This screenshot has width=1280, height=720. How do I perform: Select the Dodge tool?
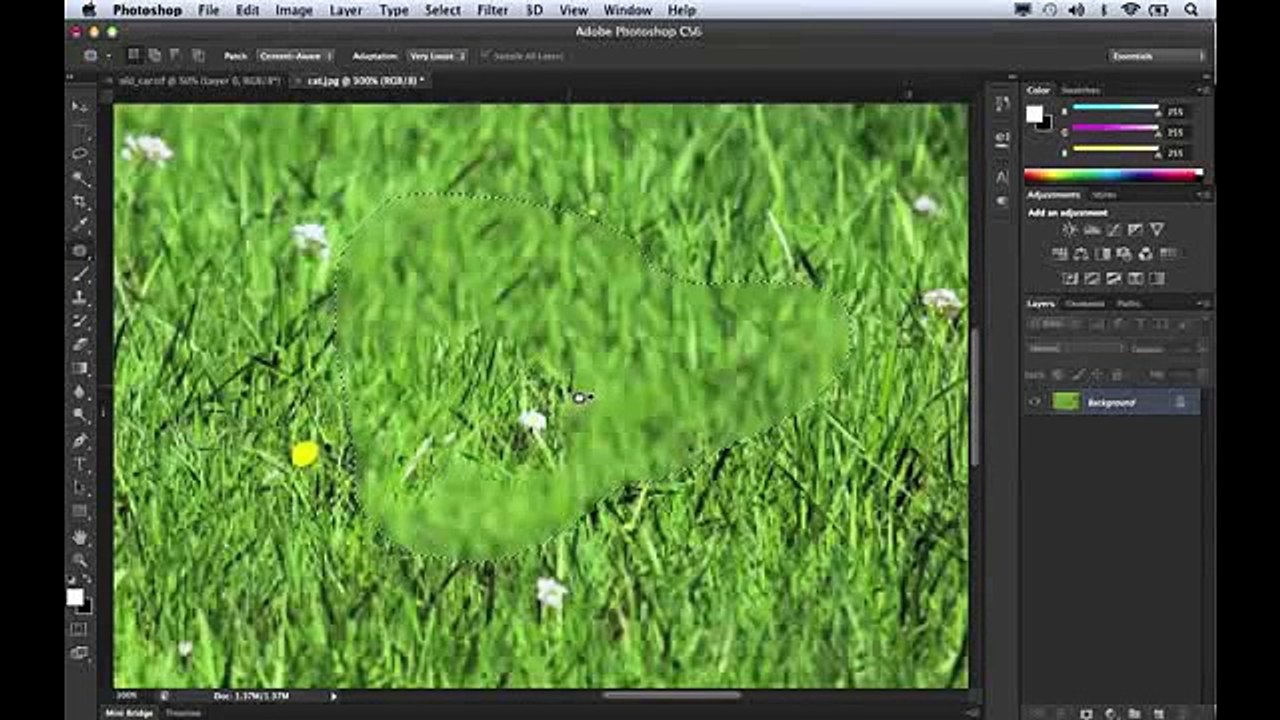80,416
